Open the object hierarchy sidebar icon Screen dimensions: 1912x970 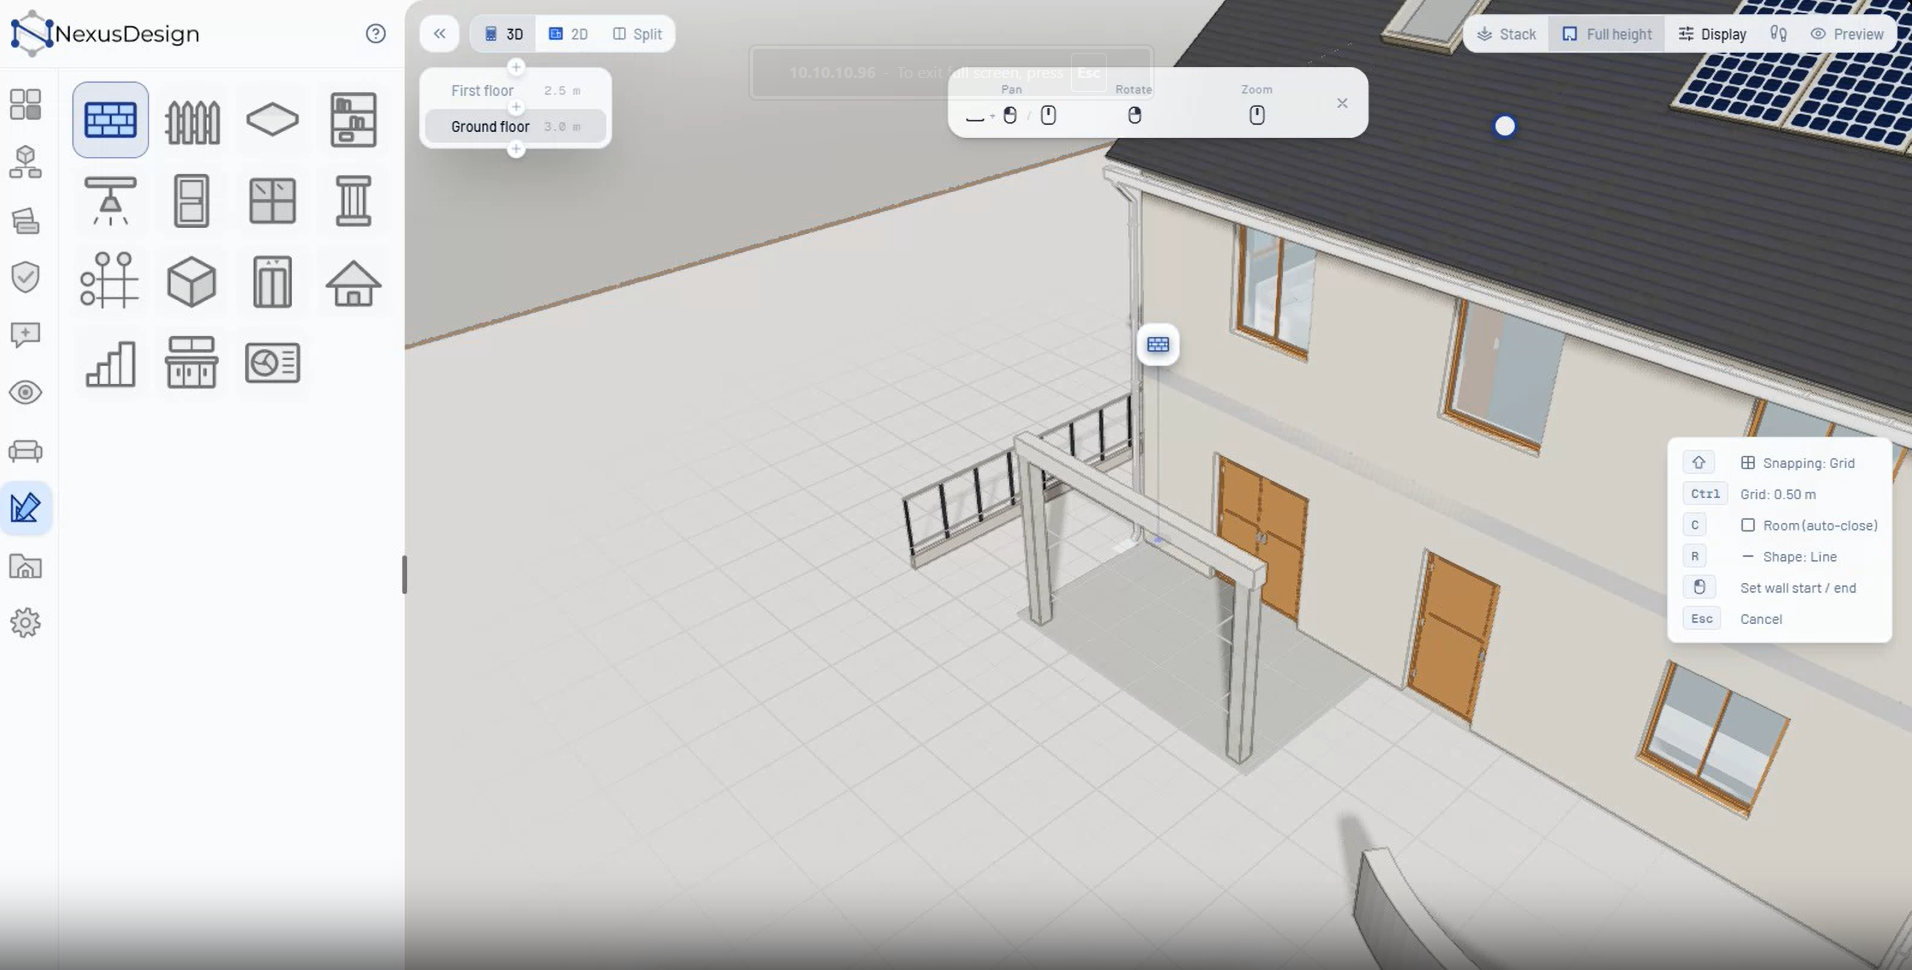[25, 162]
